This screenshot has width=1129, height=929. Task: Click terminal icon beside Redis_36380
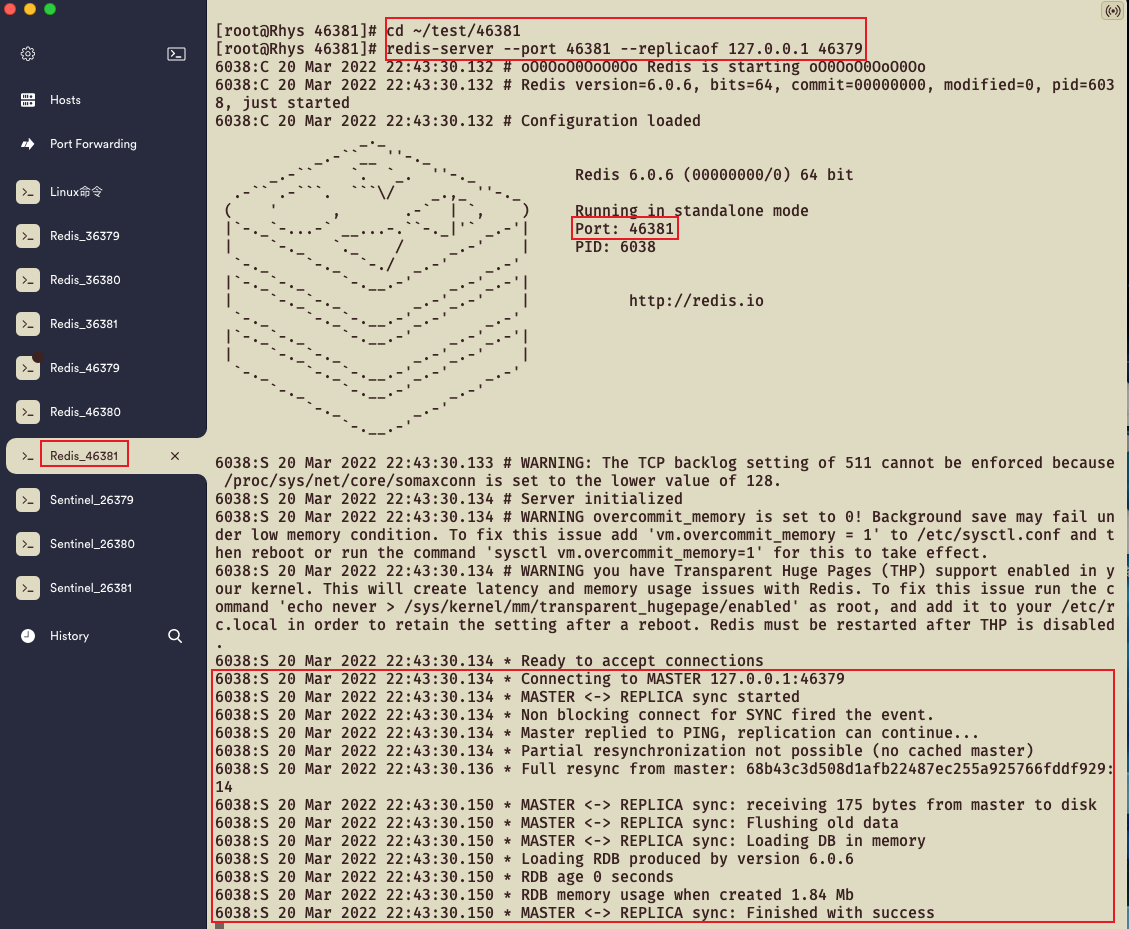tap(28, 280)
